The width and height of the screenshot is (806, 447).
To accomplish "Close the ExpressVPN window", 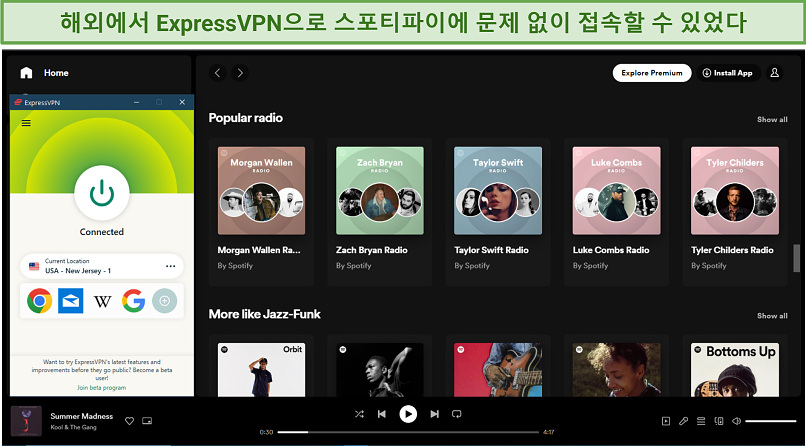I will (x=182, y=102).
